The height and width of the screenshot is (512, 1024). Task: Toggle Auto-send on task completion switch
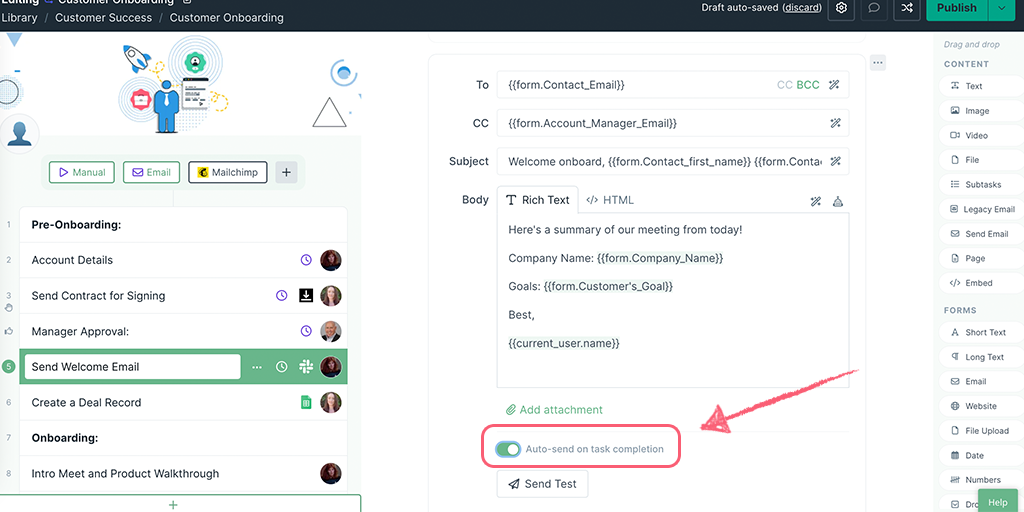click(509, 449)
